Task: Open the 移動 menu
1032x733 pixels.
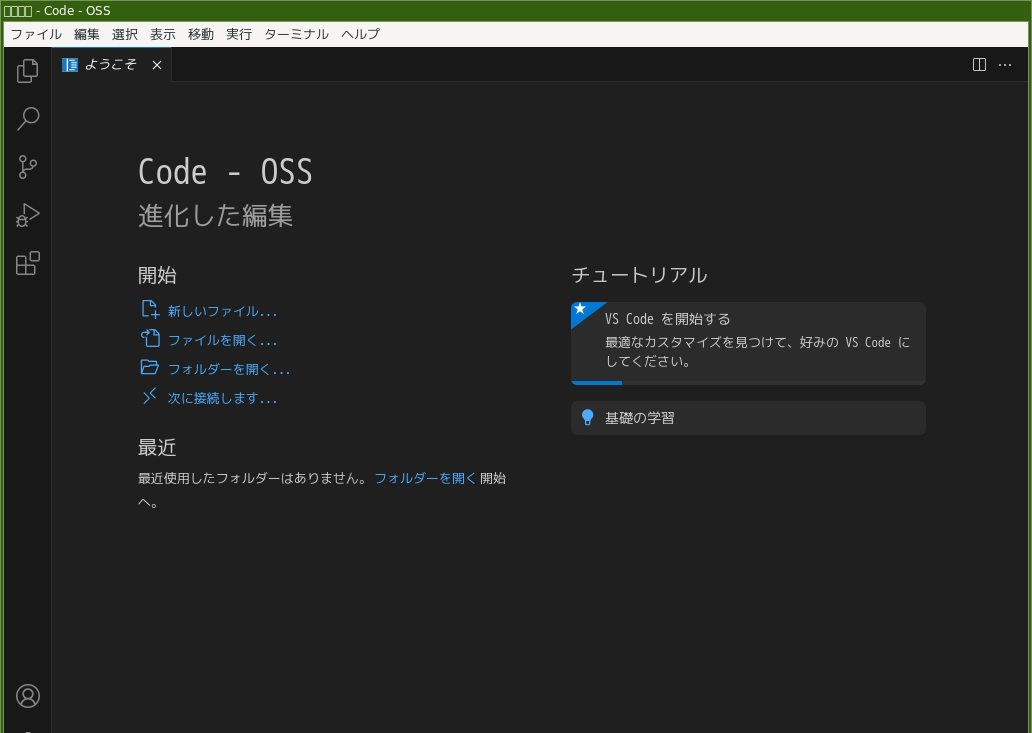Action: pyautogui.click(x=201, y=34)
